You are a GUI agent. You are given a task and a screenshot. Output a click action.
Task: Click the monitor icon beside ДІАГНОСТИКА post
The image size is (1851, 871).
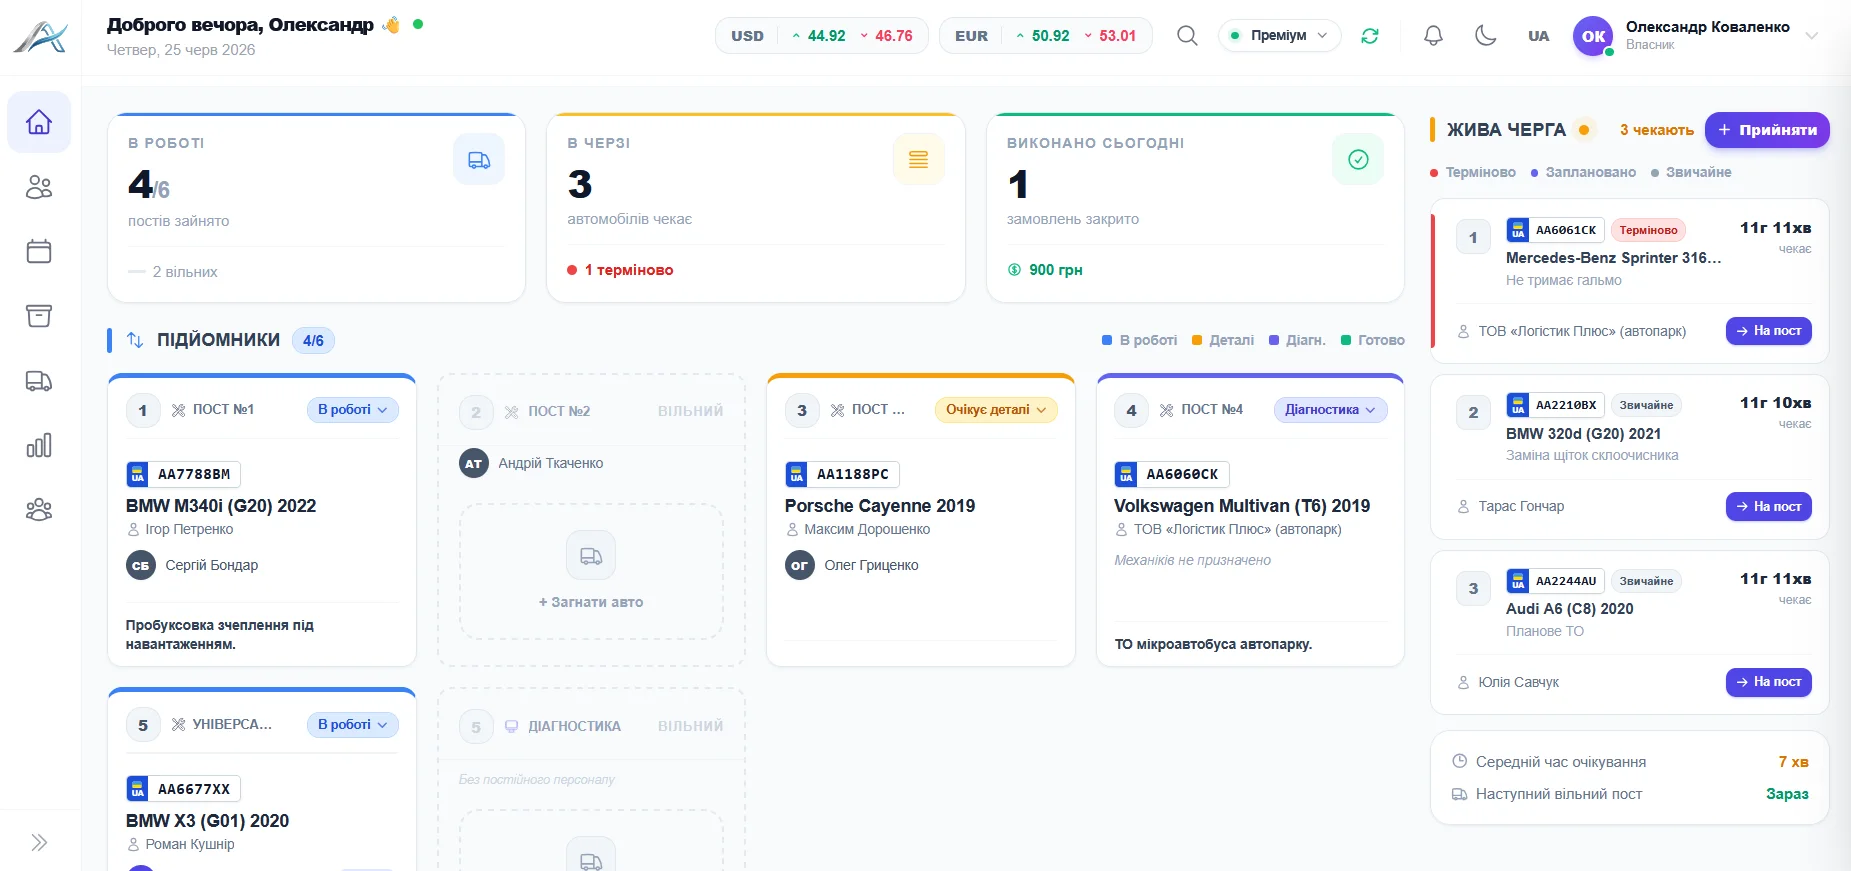pos(511,726)
